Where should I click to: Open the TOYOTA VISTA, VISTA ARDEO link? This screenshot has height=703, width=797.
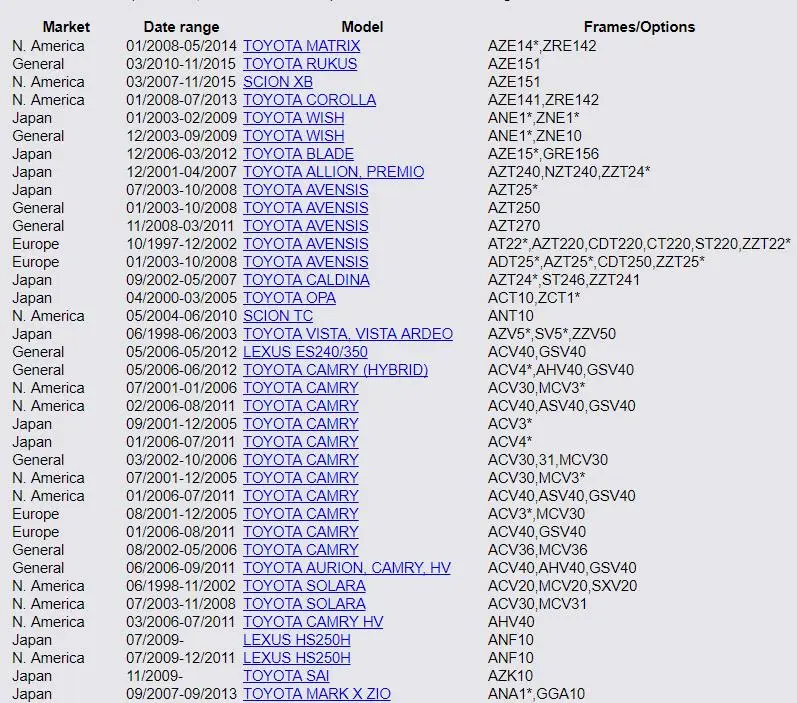(348, 334)
